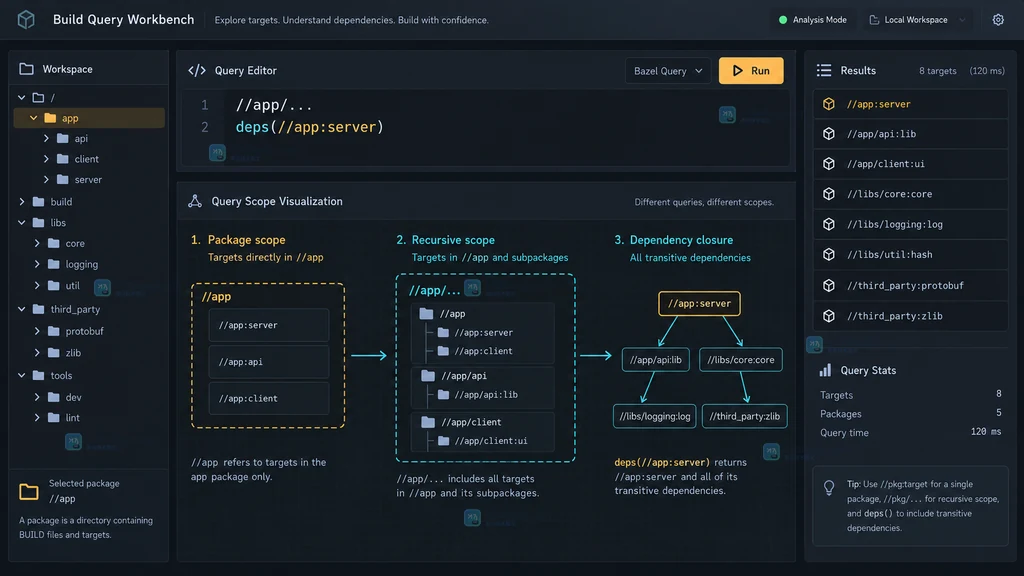Click the //third_party:zlib dependency graph node
1024x576 pixels.
pos(744,417)
